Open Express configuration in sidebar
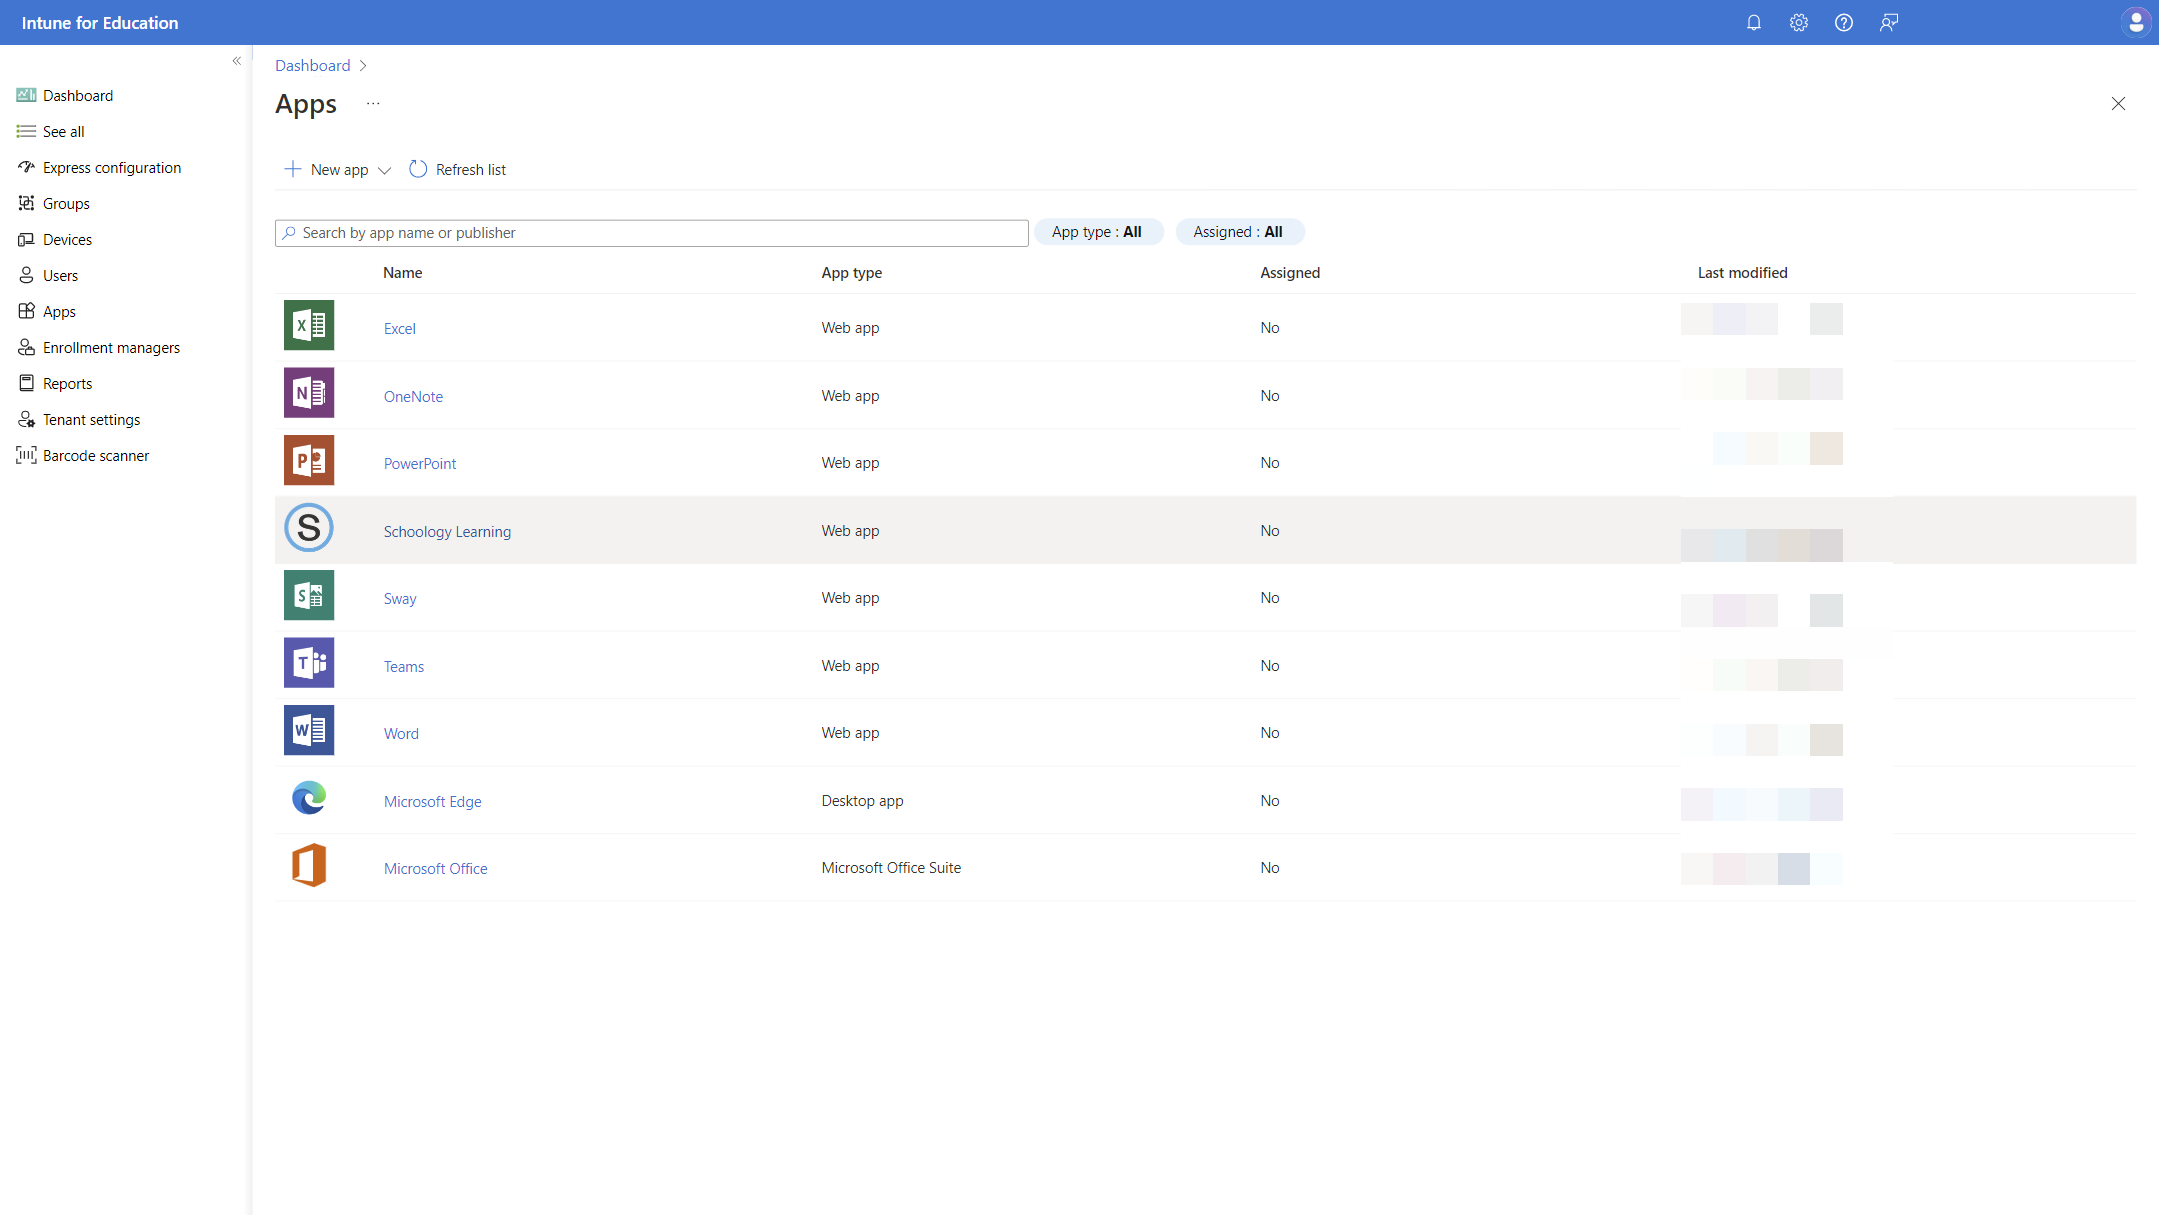2159x1215 pixels. click(x=112, y=168)
